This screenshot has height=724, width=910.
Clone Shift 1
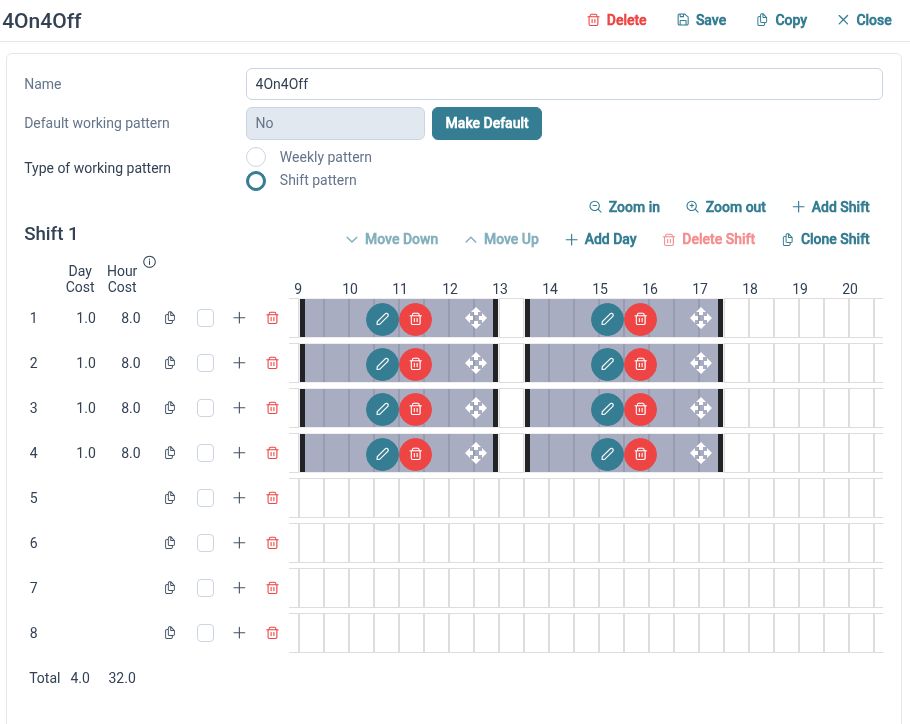[825, 239]
